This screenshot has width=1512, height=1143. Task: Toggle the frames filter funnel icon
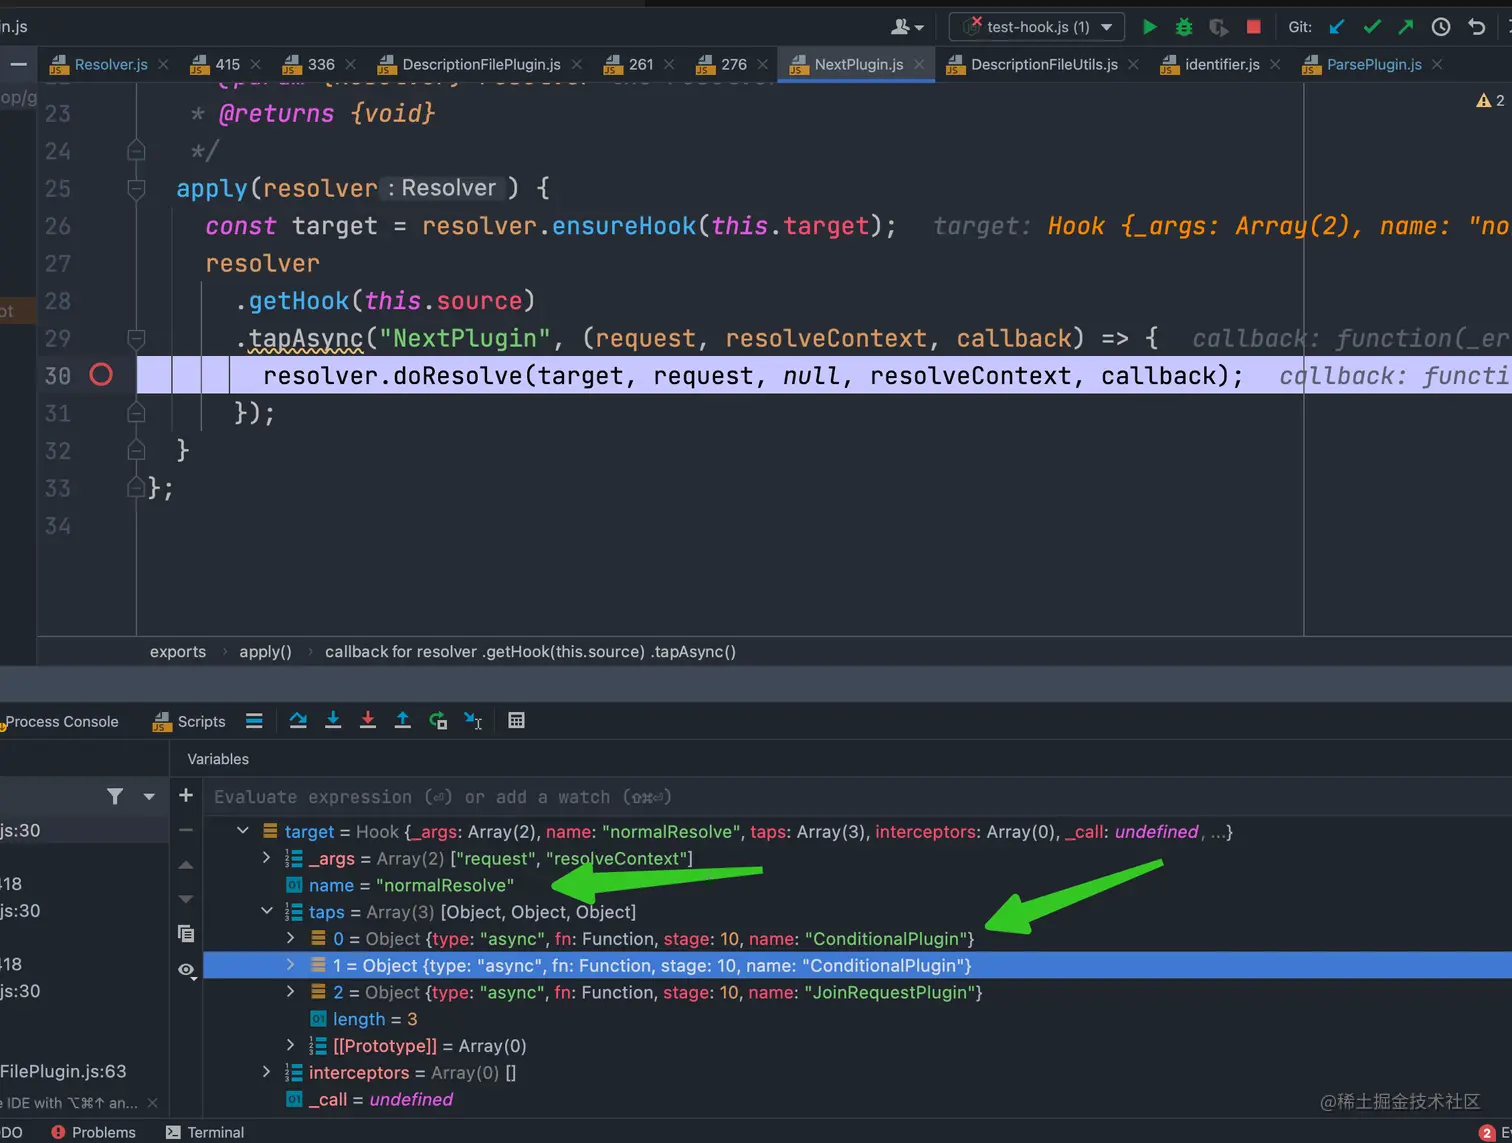[x=115, y=796]
